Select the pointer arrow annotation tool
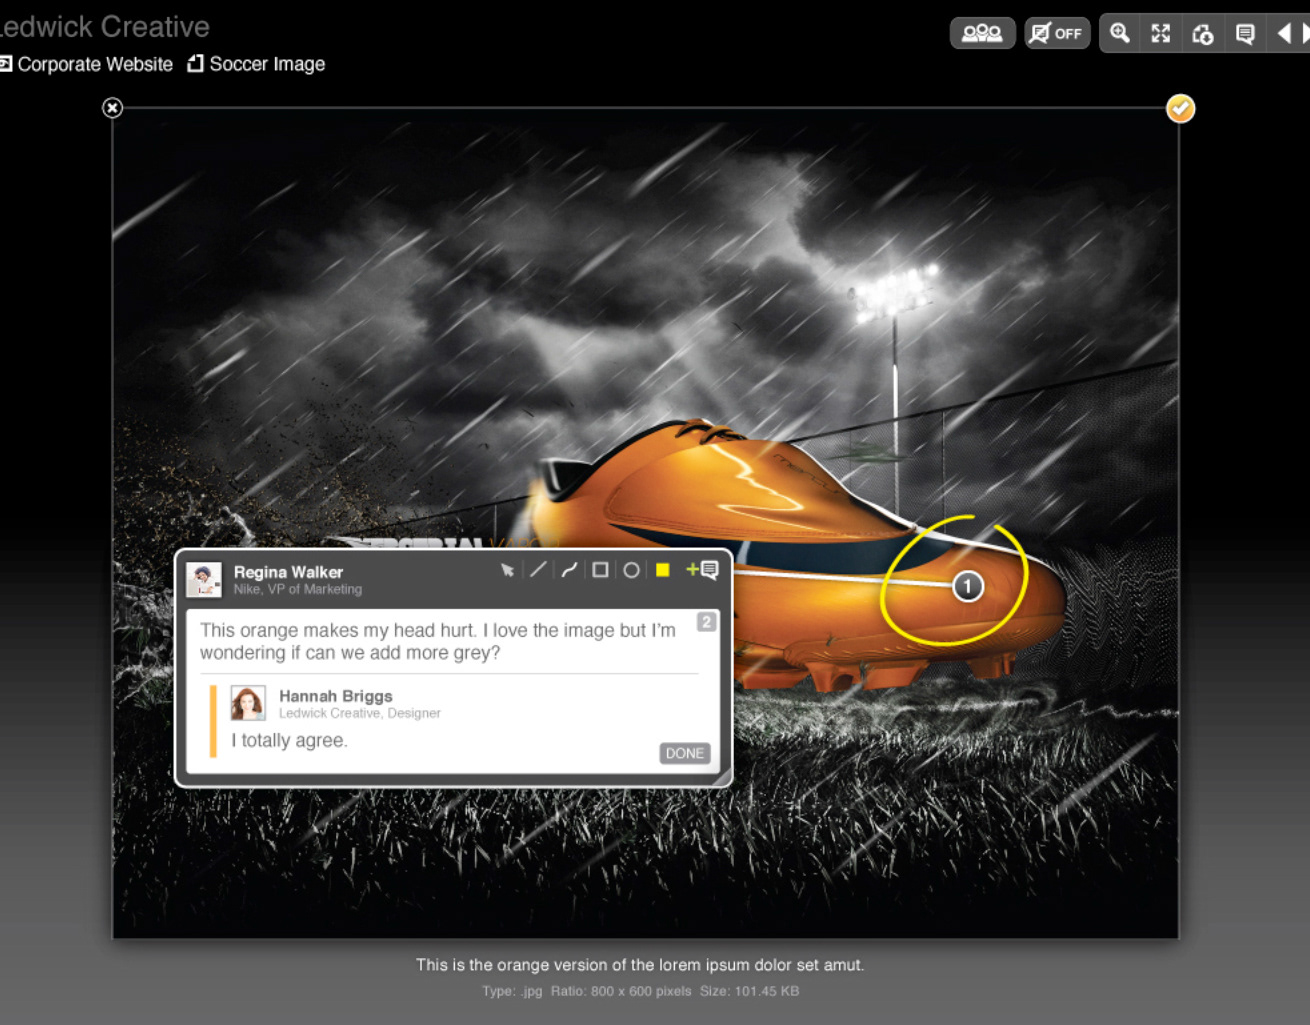The width and height of the screenshot is (1310, 1025). 508,570
